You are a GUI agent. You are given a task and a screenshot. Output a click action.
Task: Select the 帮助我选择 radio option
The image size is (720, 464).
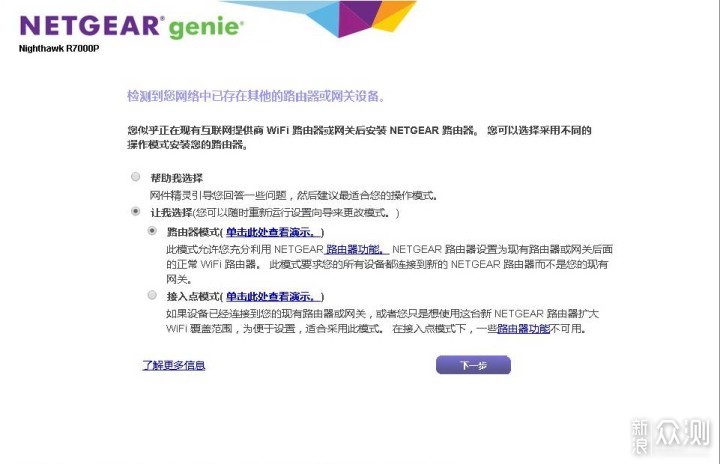(x=135, y=177)
